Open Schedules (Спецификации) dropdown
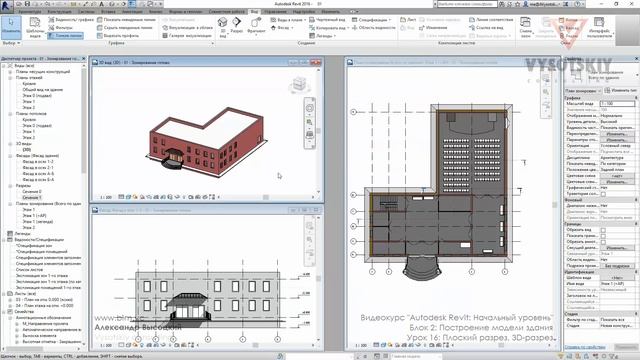 [371, 20]
